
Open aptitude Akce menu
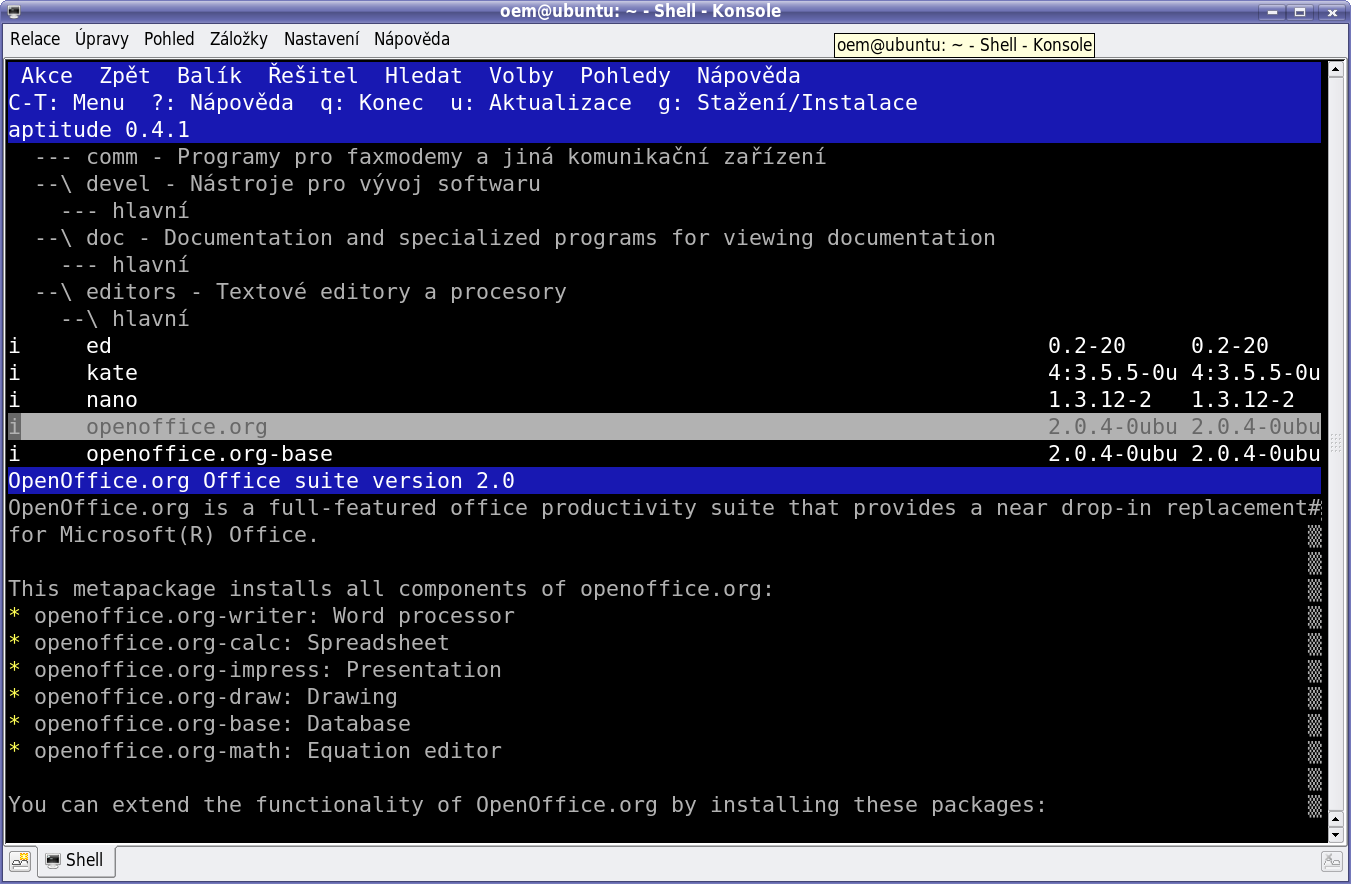click(47, 76)
